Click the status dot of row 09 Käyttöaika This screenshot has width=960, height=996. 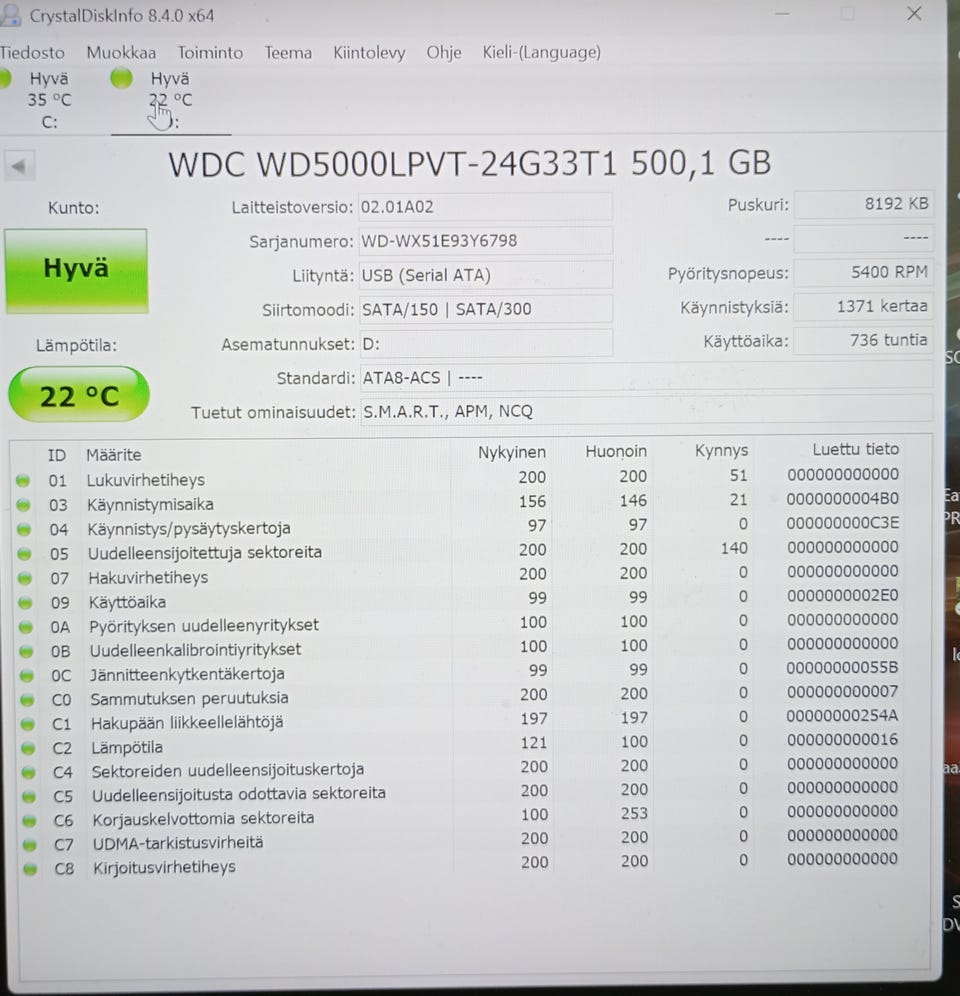pyautogui.click(x=25, y=602)
